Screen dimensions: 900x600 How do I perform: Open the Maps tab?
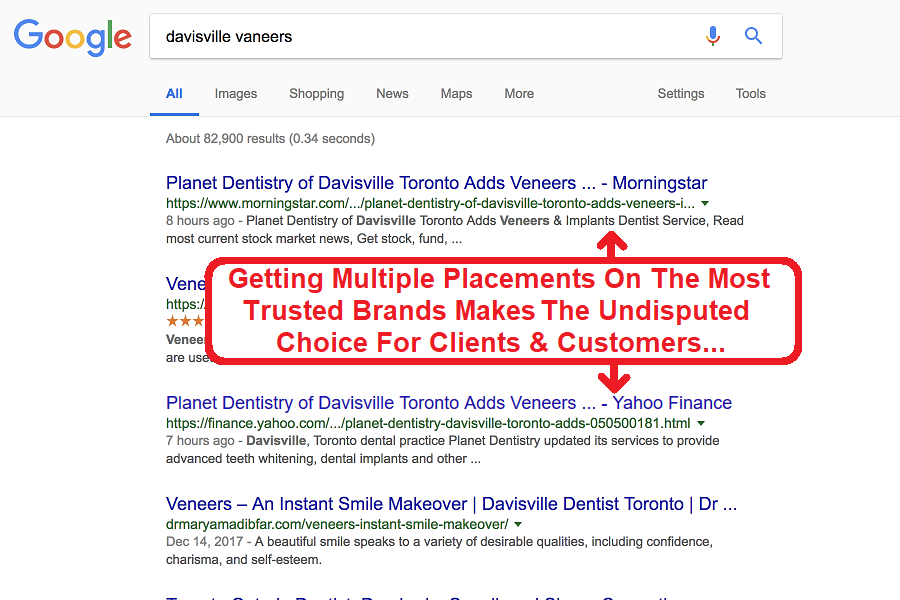[x=456, y=94]
